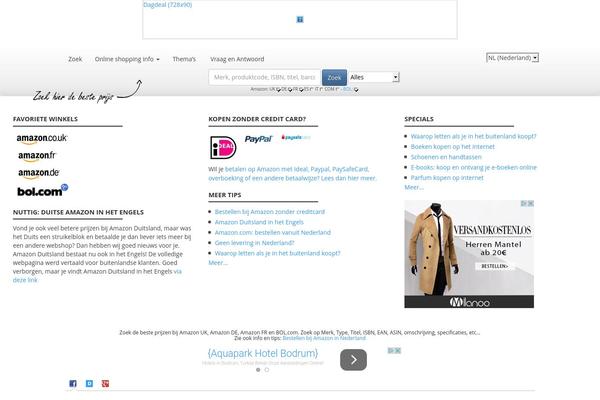The height and width of the screenshot is (400, 600).
Task: Open 'Amazon Duitsland in het Engels' tip link
Action: pyautogui.click(x=259, y=222)
